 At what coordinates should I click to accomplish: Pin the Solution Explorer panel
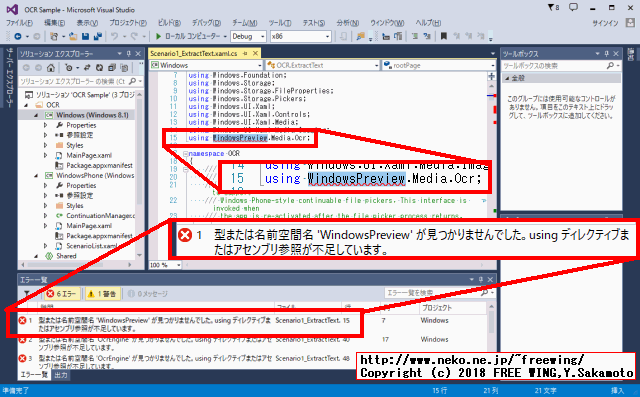click(x=129, y=54)
